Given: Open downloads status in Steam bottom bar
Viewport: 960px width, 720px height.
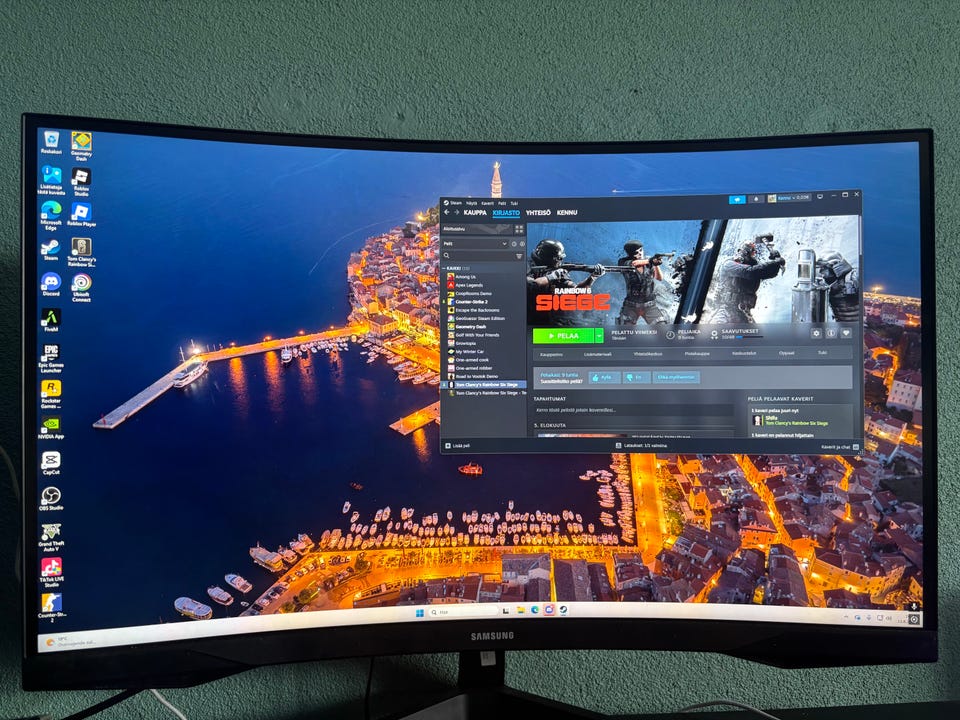Looking at the screenshot, I should pos(641,446).
